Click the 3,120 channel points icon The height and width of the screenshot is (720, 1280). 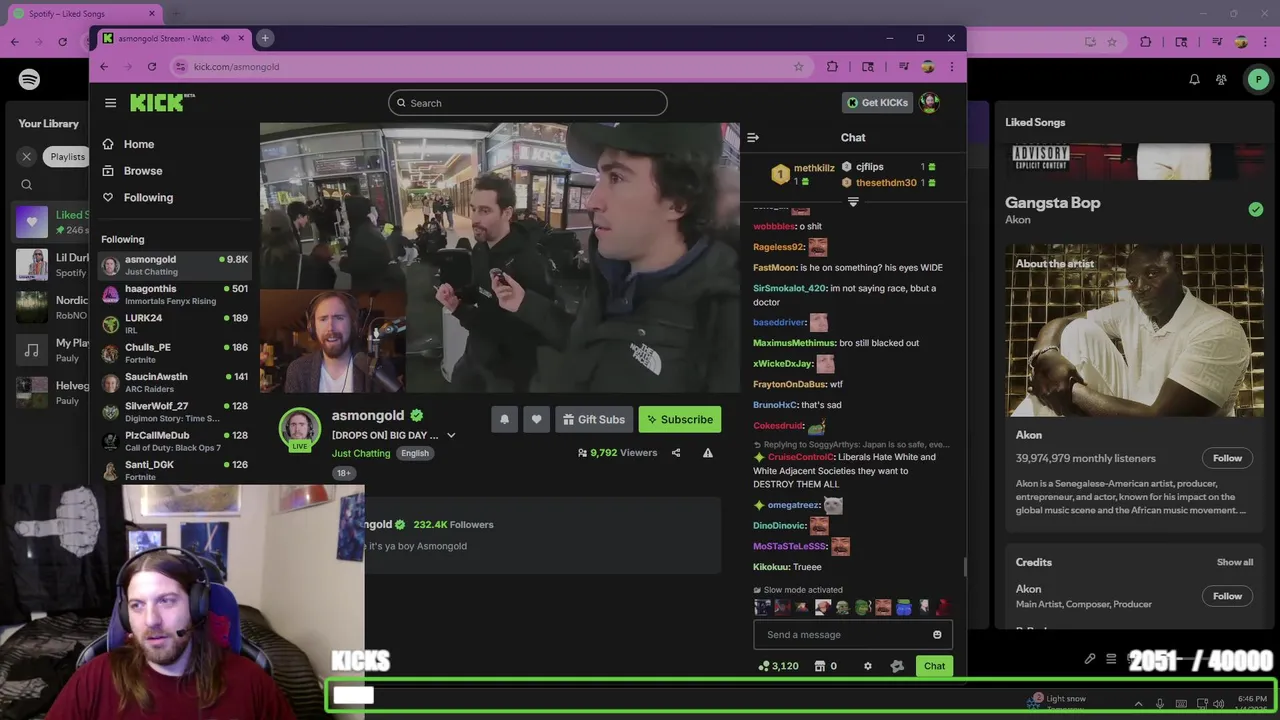764,666
